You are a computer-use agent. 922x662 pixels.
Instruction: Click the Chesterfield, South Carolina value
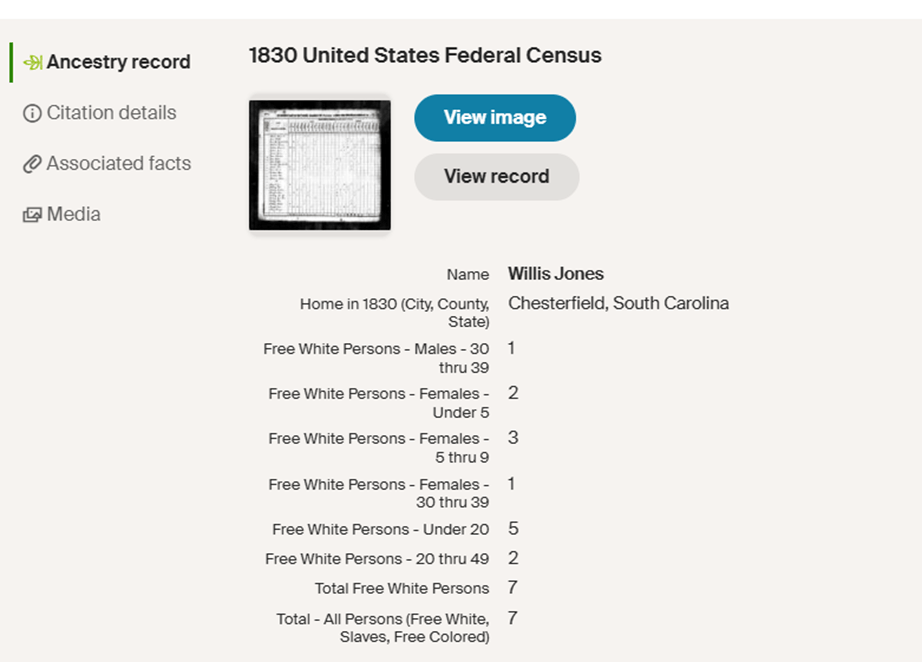(618, 303)
